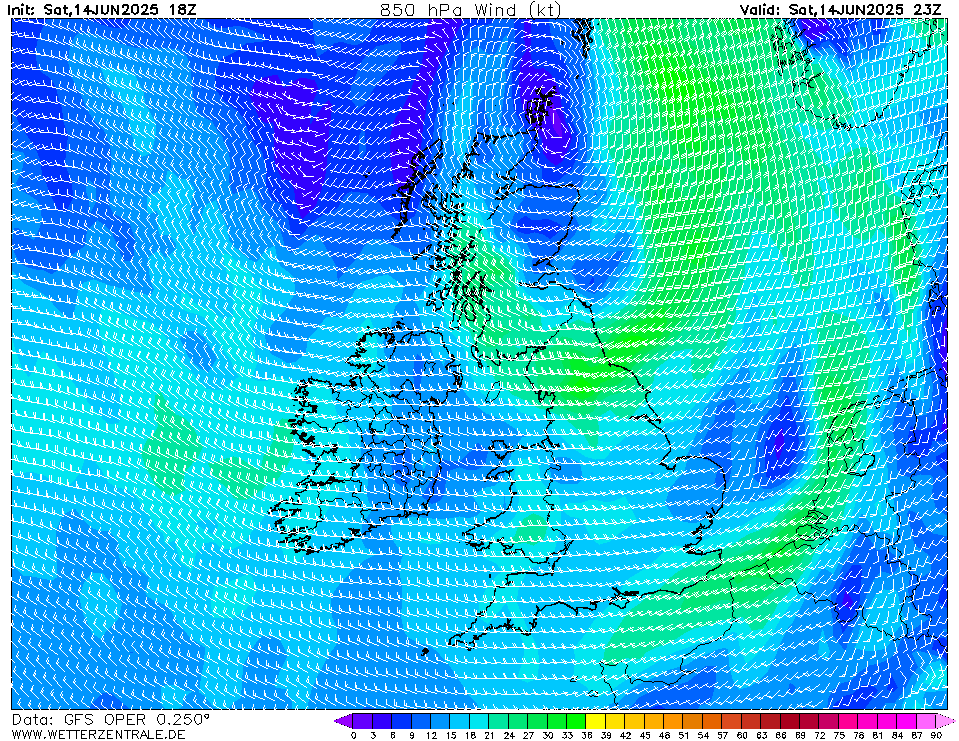The width and height of the screenshot is (959, 741).
Task: Click the left arrow end of the color legend
Action: [343, 721]
